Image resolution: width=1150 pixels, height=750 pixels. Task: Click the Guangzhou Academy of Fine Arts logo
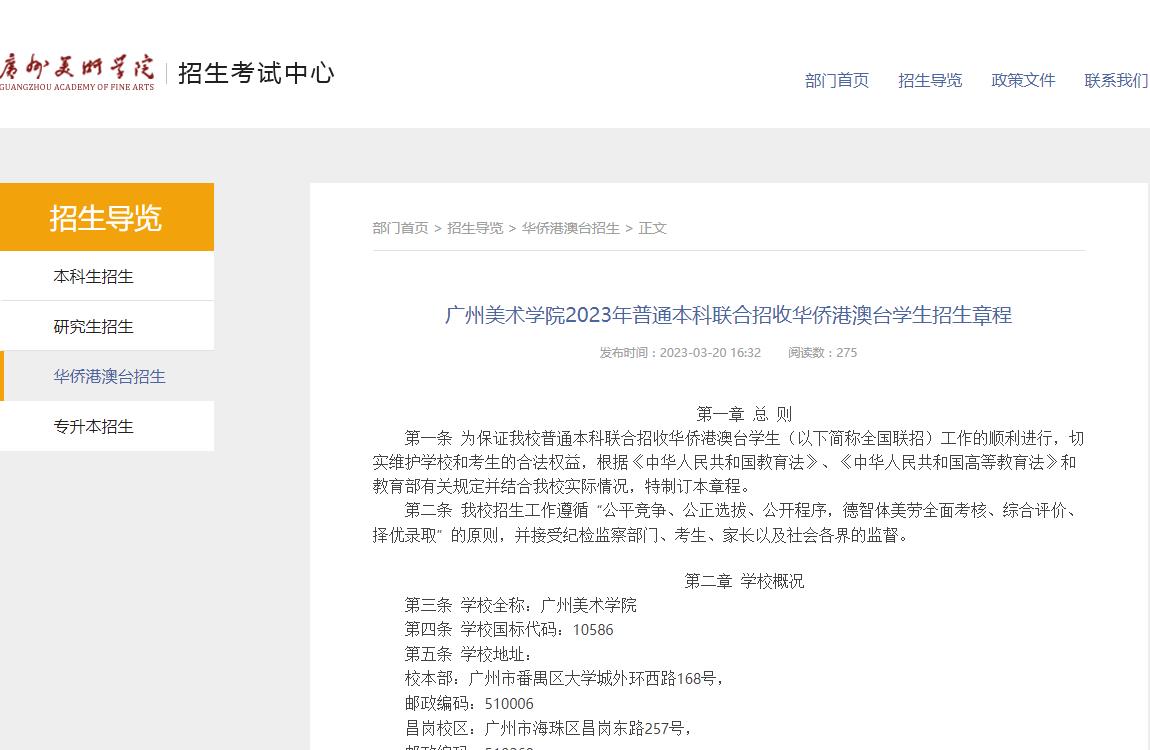click(x=77, y=73)
